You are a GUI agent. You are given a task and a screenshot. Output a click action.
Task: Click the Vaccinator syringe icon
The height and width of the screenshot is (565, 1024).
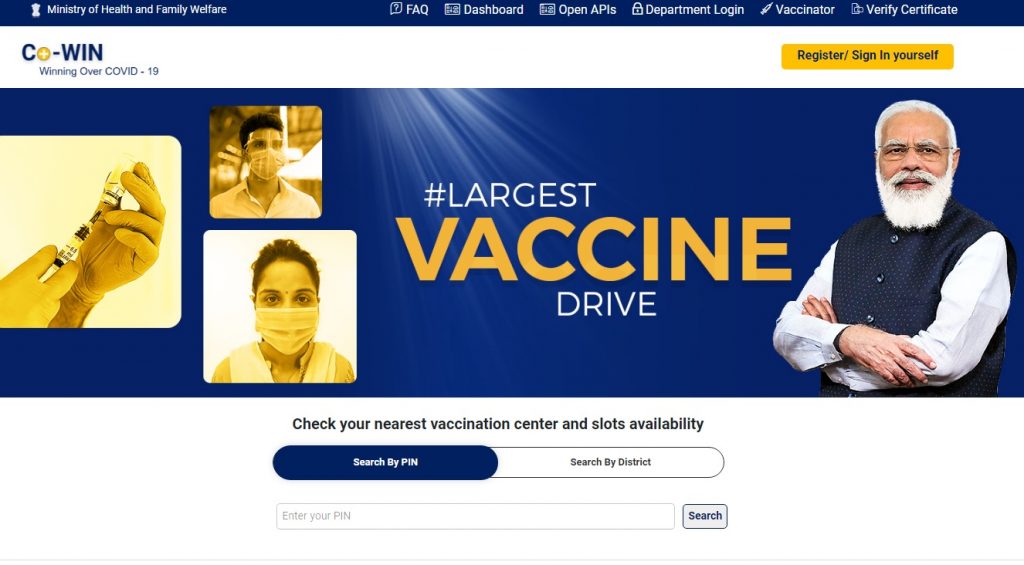(766, 9)
